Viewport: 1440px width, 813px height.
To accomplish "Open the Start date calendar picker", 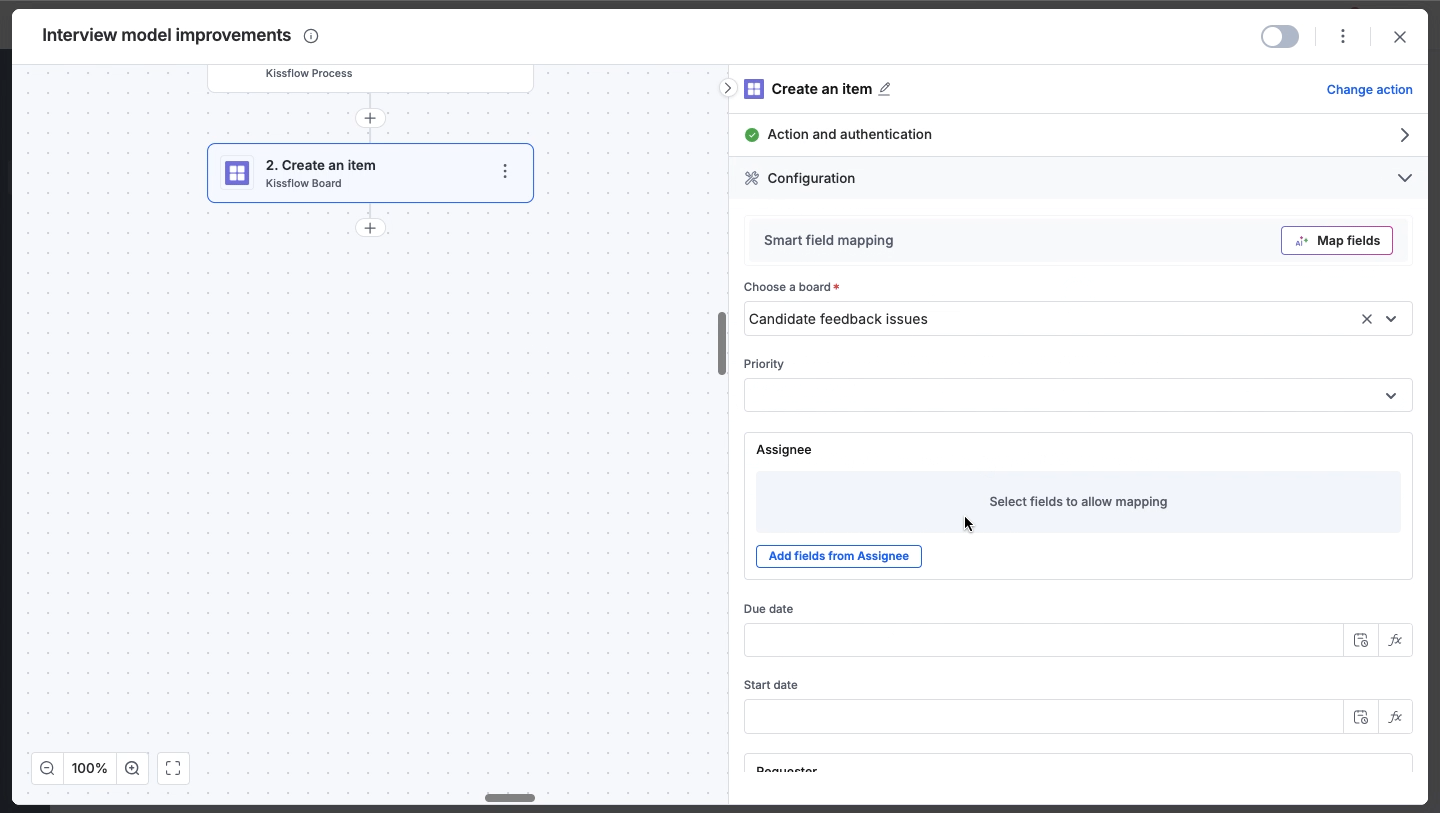I will (x=1361, y=716).
